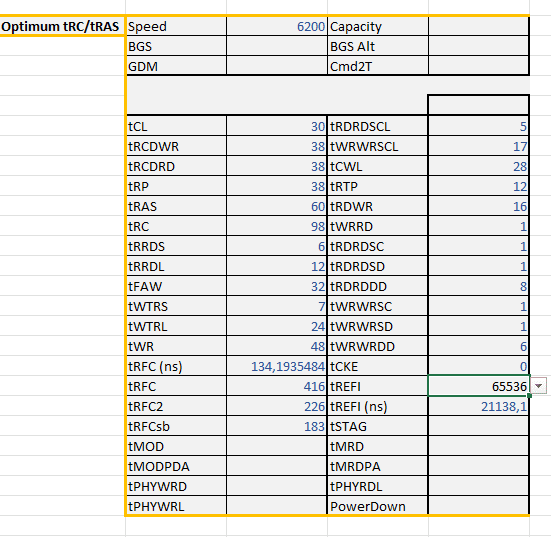The height and width of the screenshot is (537, 551).
Task: Select the tRDRDSCL value 5
Action: click(479, 126)
